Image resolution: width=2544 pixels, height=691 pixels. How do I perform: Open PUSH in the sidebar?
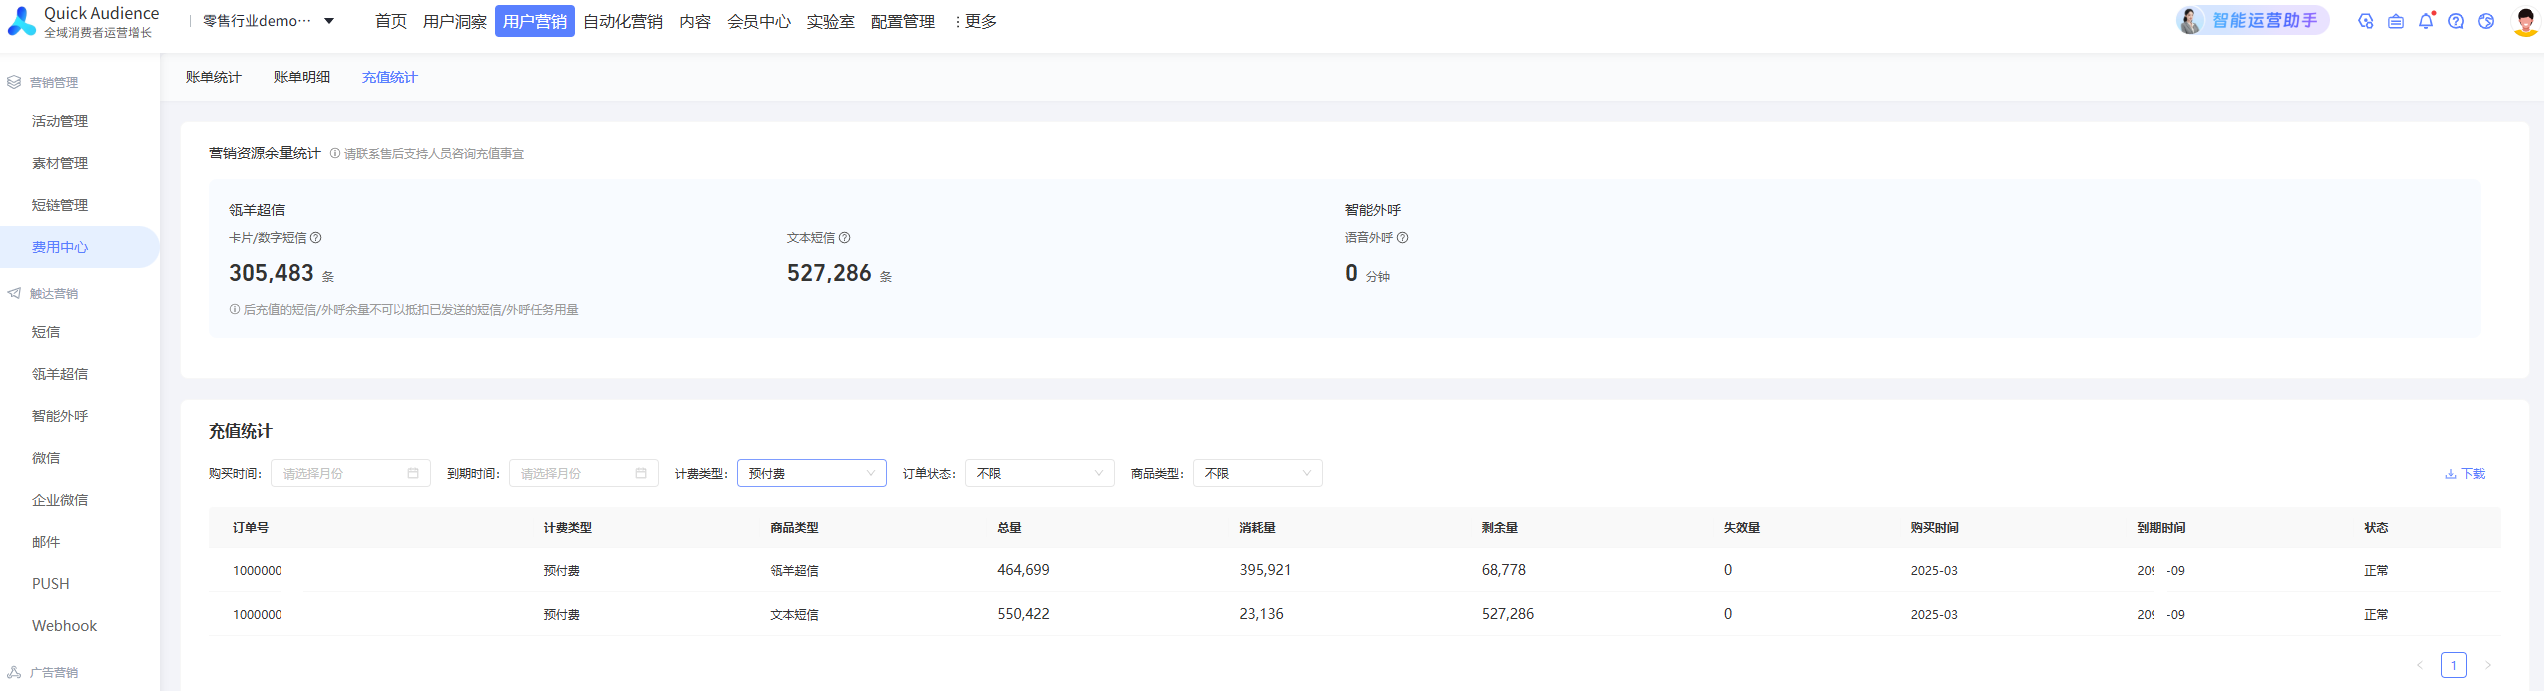[x=51, y=584]
